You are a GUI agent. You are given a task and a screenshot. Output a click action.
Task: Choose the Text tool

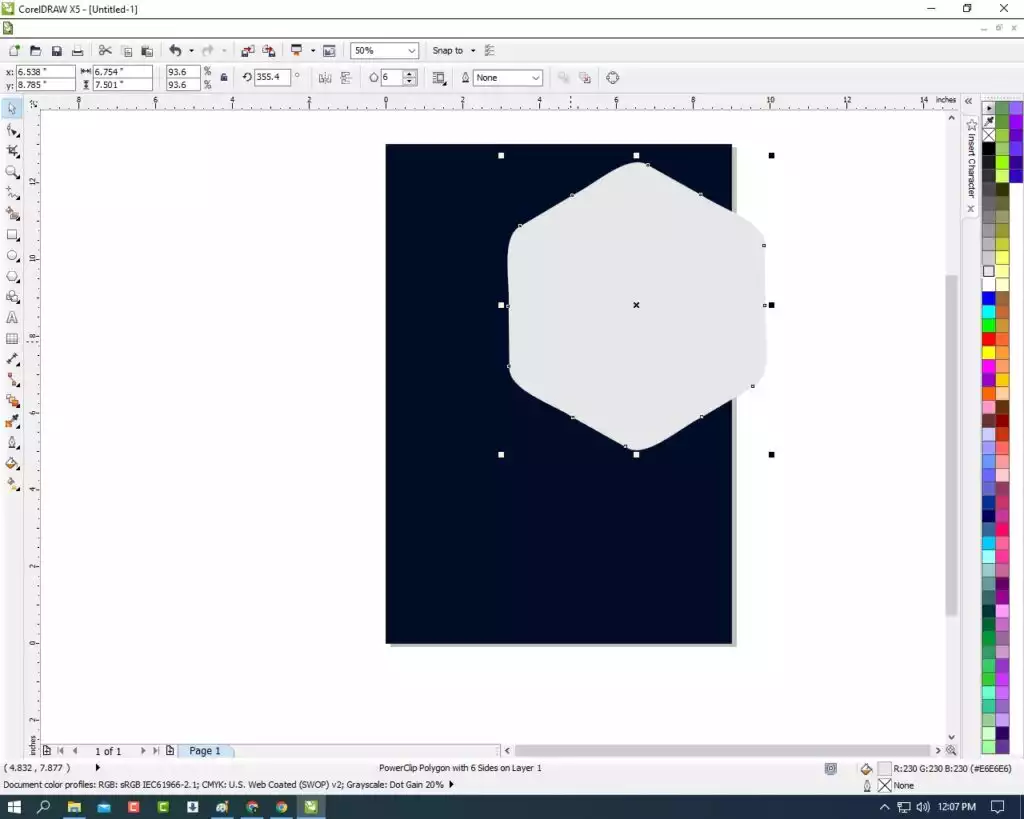click(12, 318)
